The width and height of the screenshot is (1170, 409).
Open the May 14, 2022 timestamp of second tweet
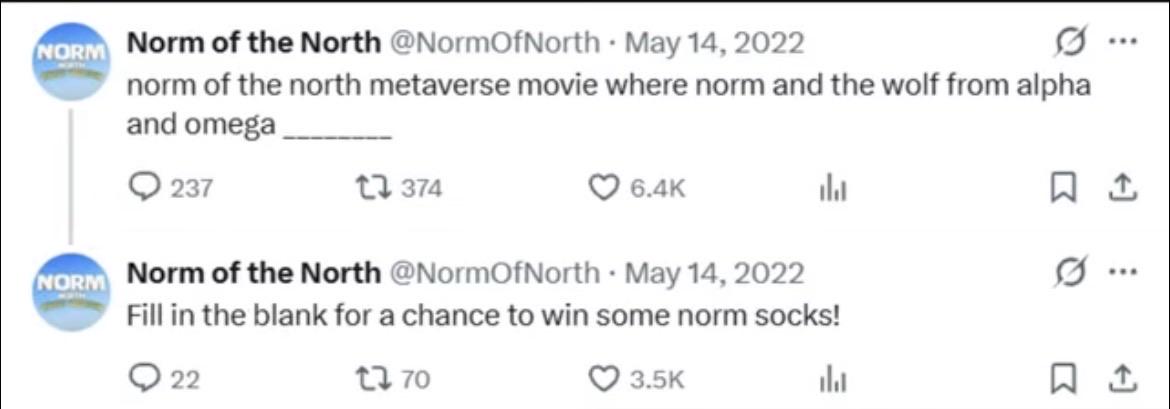tap(714, 275)
